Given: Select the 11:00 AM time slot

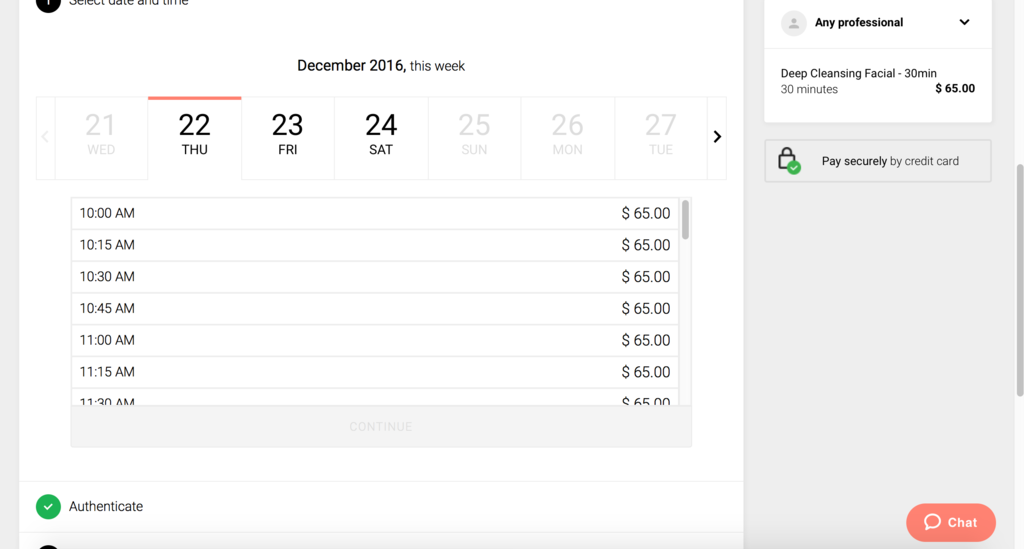Looking at the screenshot, I should coord(375,340).
